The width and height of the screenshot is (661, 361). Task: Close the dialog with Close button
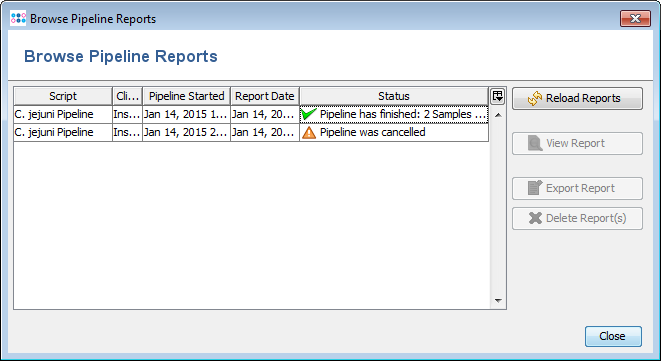tap(613, 336)
